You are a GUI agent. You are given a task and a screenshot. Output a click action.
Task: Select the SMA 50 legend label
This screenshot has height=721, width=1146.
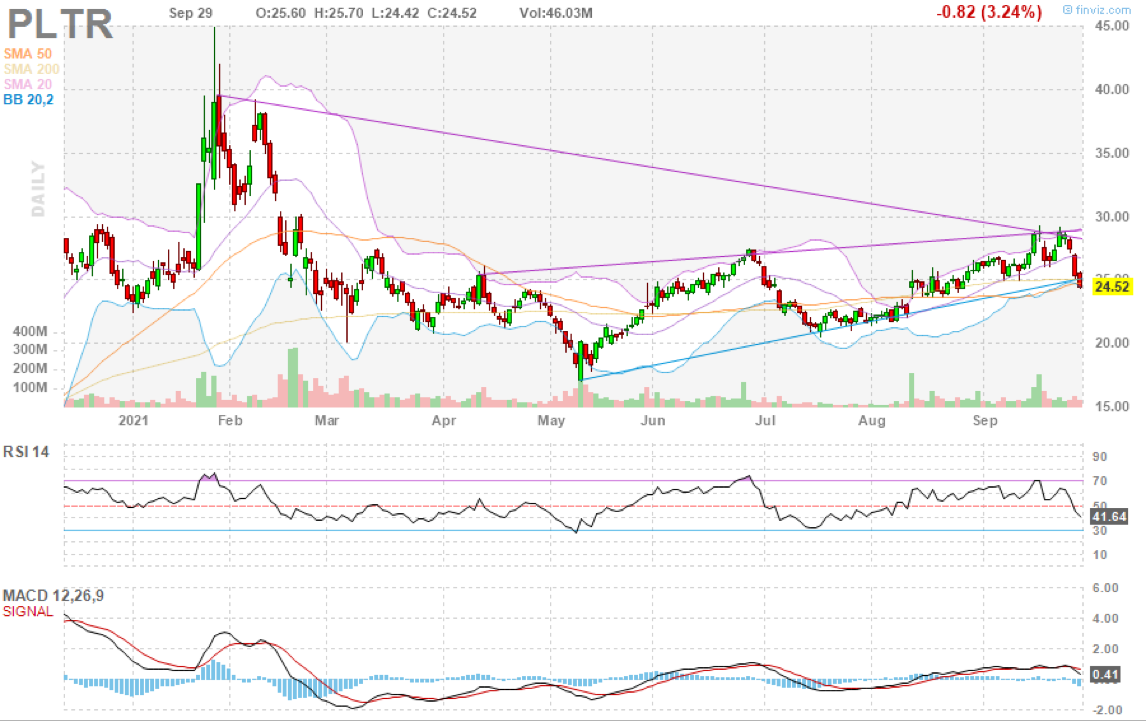pos(28,53)
